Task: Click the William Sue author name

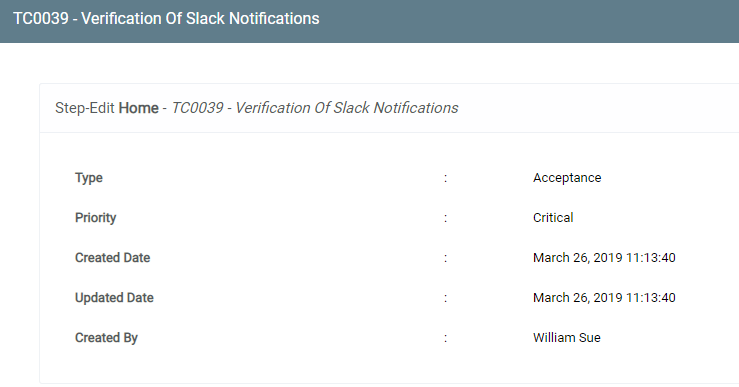Action: coord(567,338)
